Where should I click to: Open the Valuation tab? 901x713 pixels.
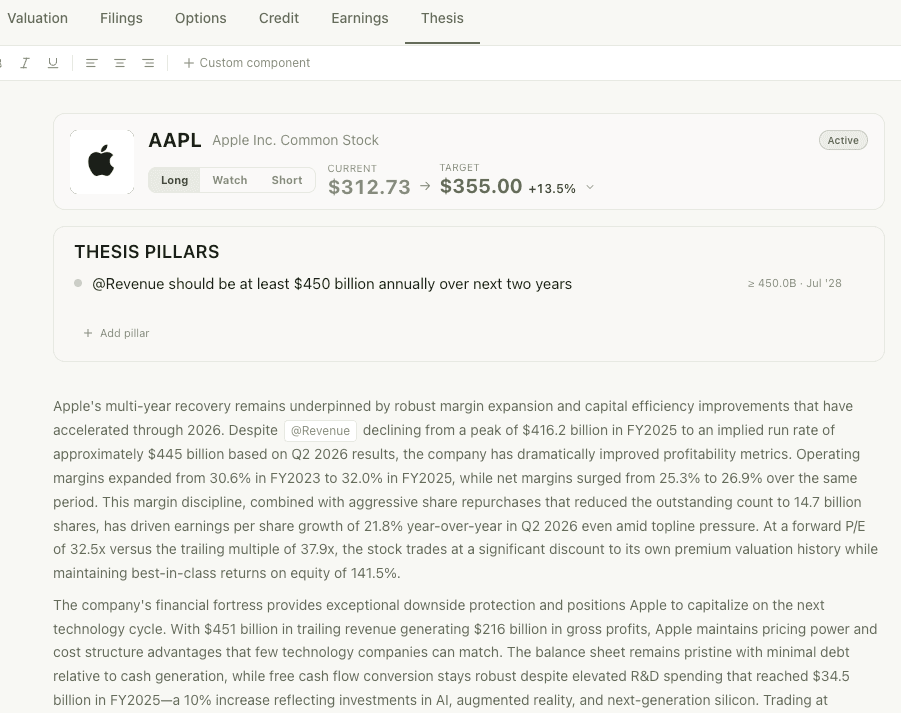(x=37, y=18)
